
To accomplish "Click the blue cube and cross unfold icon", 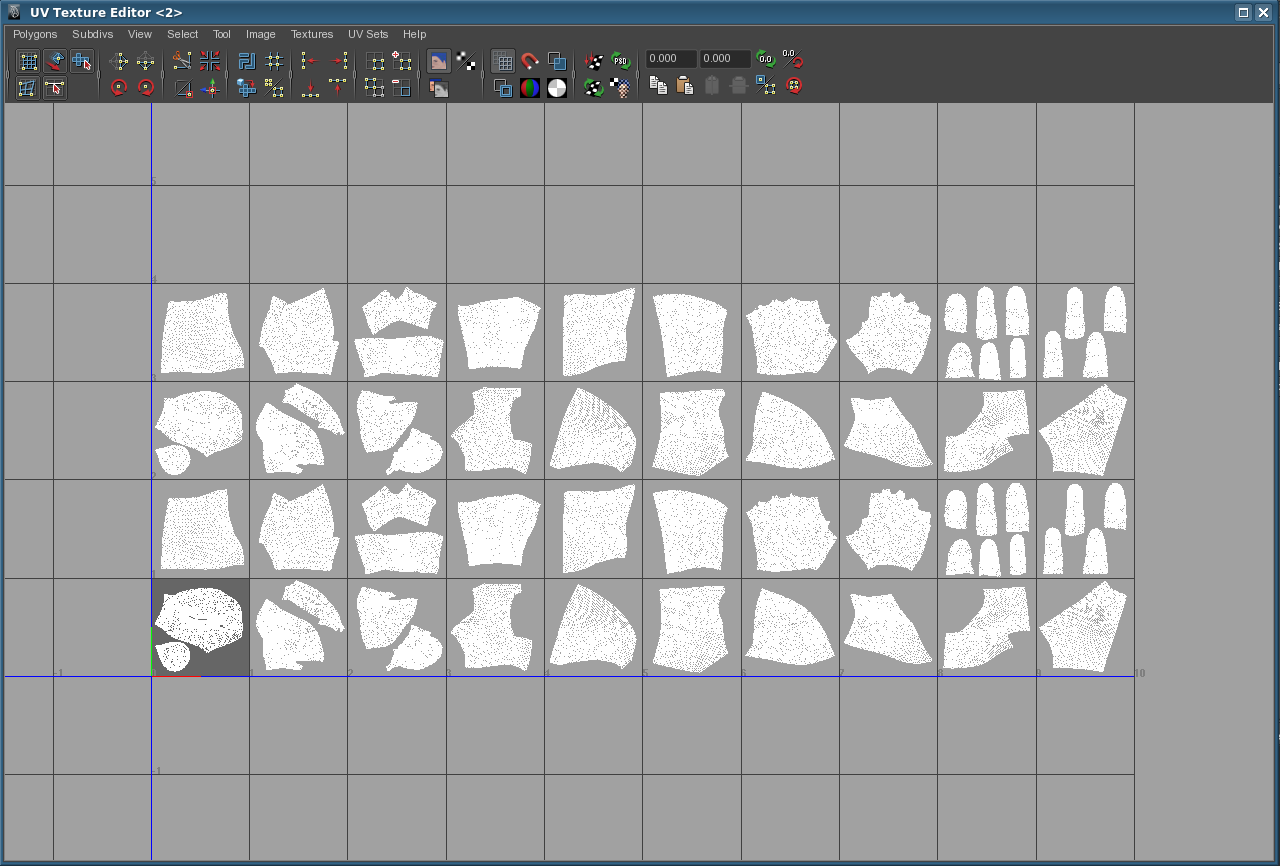I will tap(247, 87).
